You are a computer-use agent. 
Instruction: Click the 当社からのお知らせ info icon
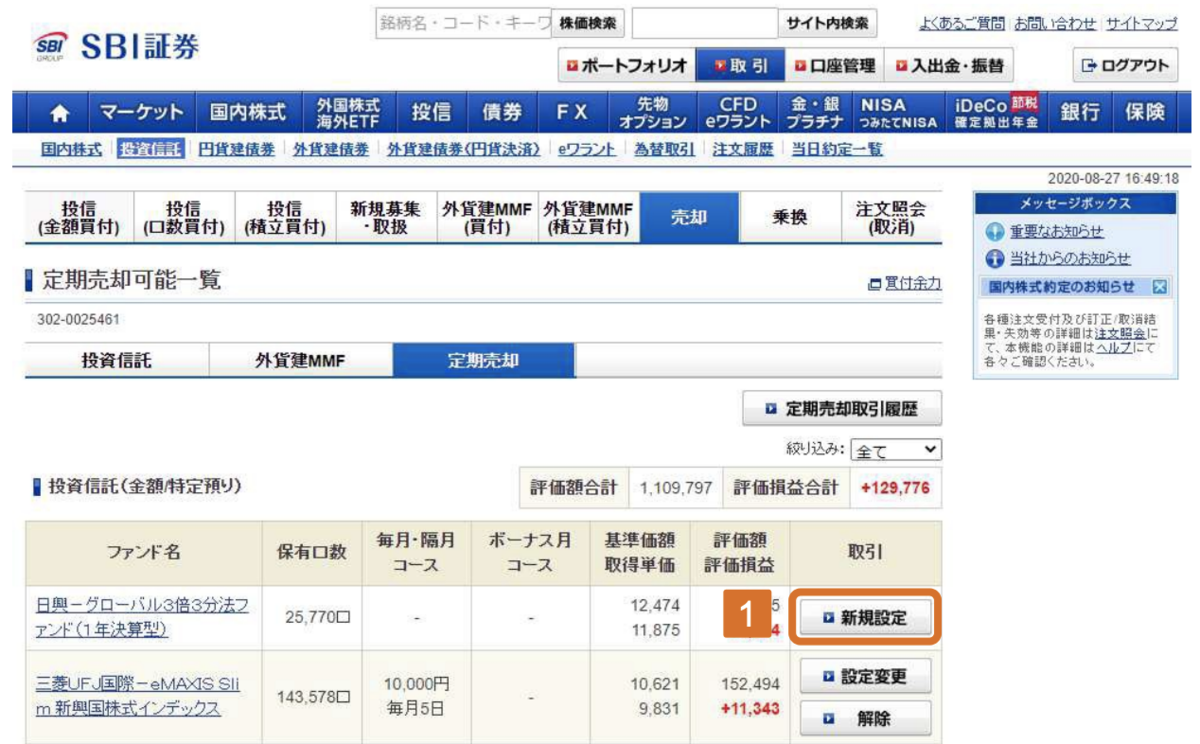point(995,259)
